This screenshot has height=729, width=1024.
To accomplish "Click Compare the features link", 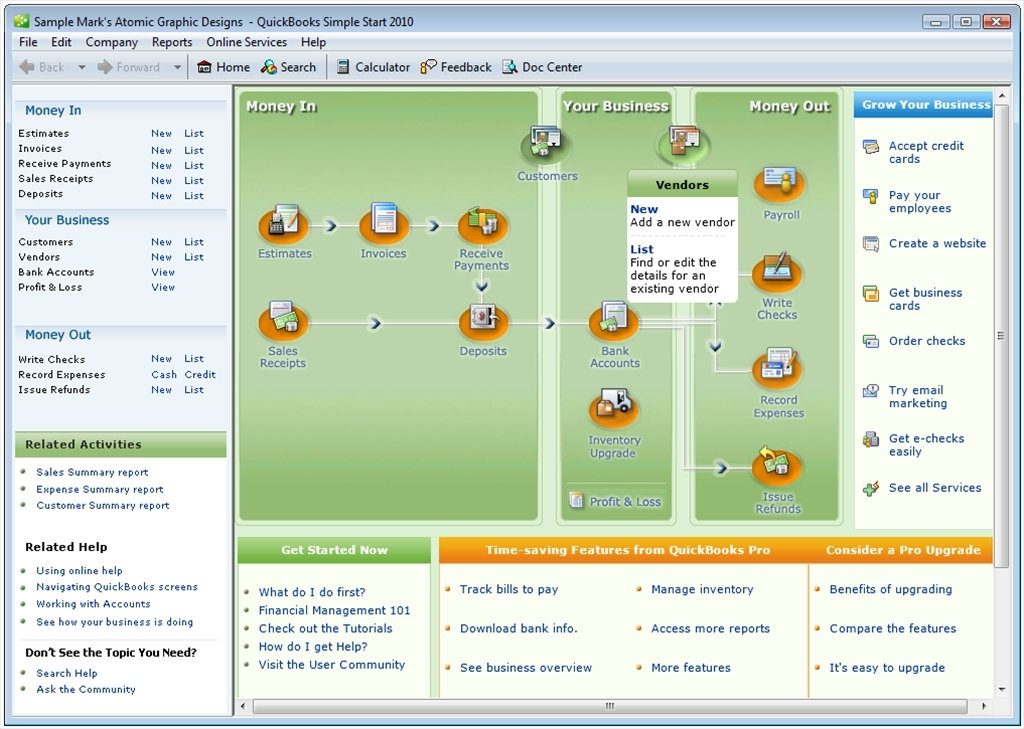I will (x=893, y=628).
